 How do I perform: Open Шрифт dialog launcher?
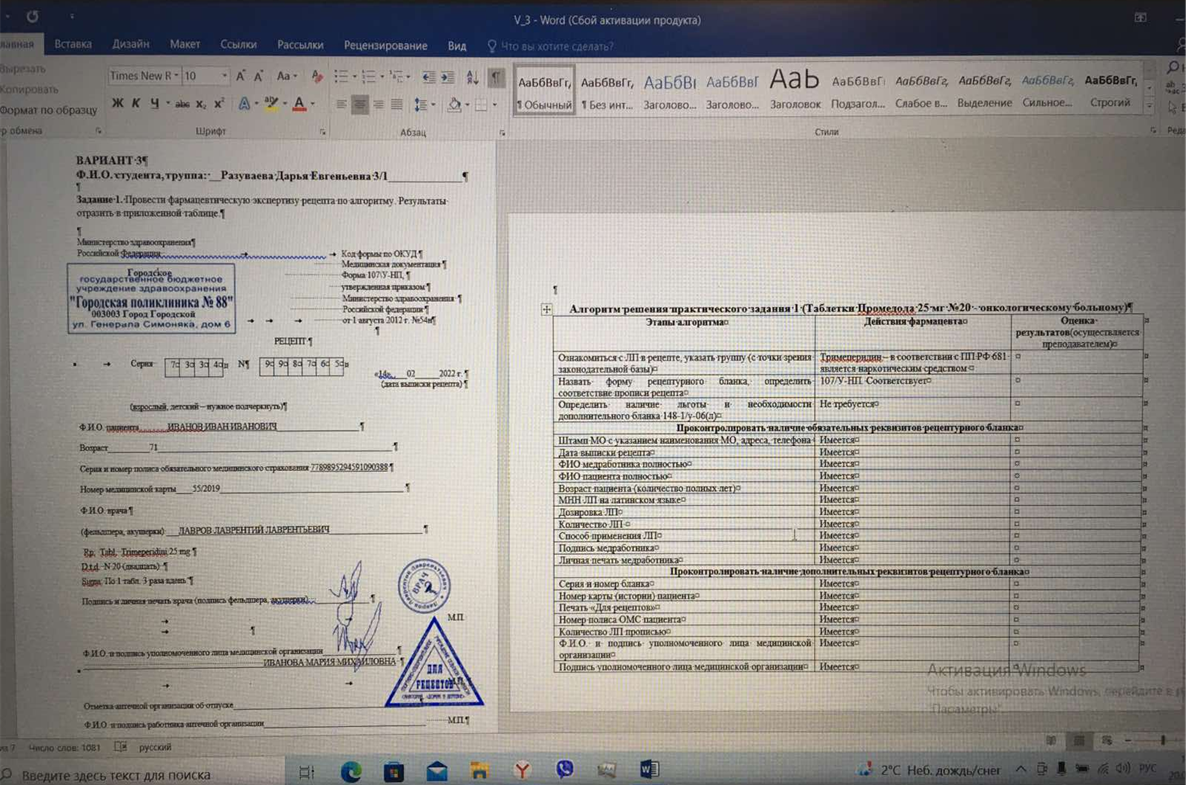(322, 132)
